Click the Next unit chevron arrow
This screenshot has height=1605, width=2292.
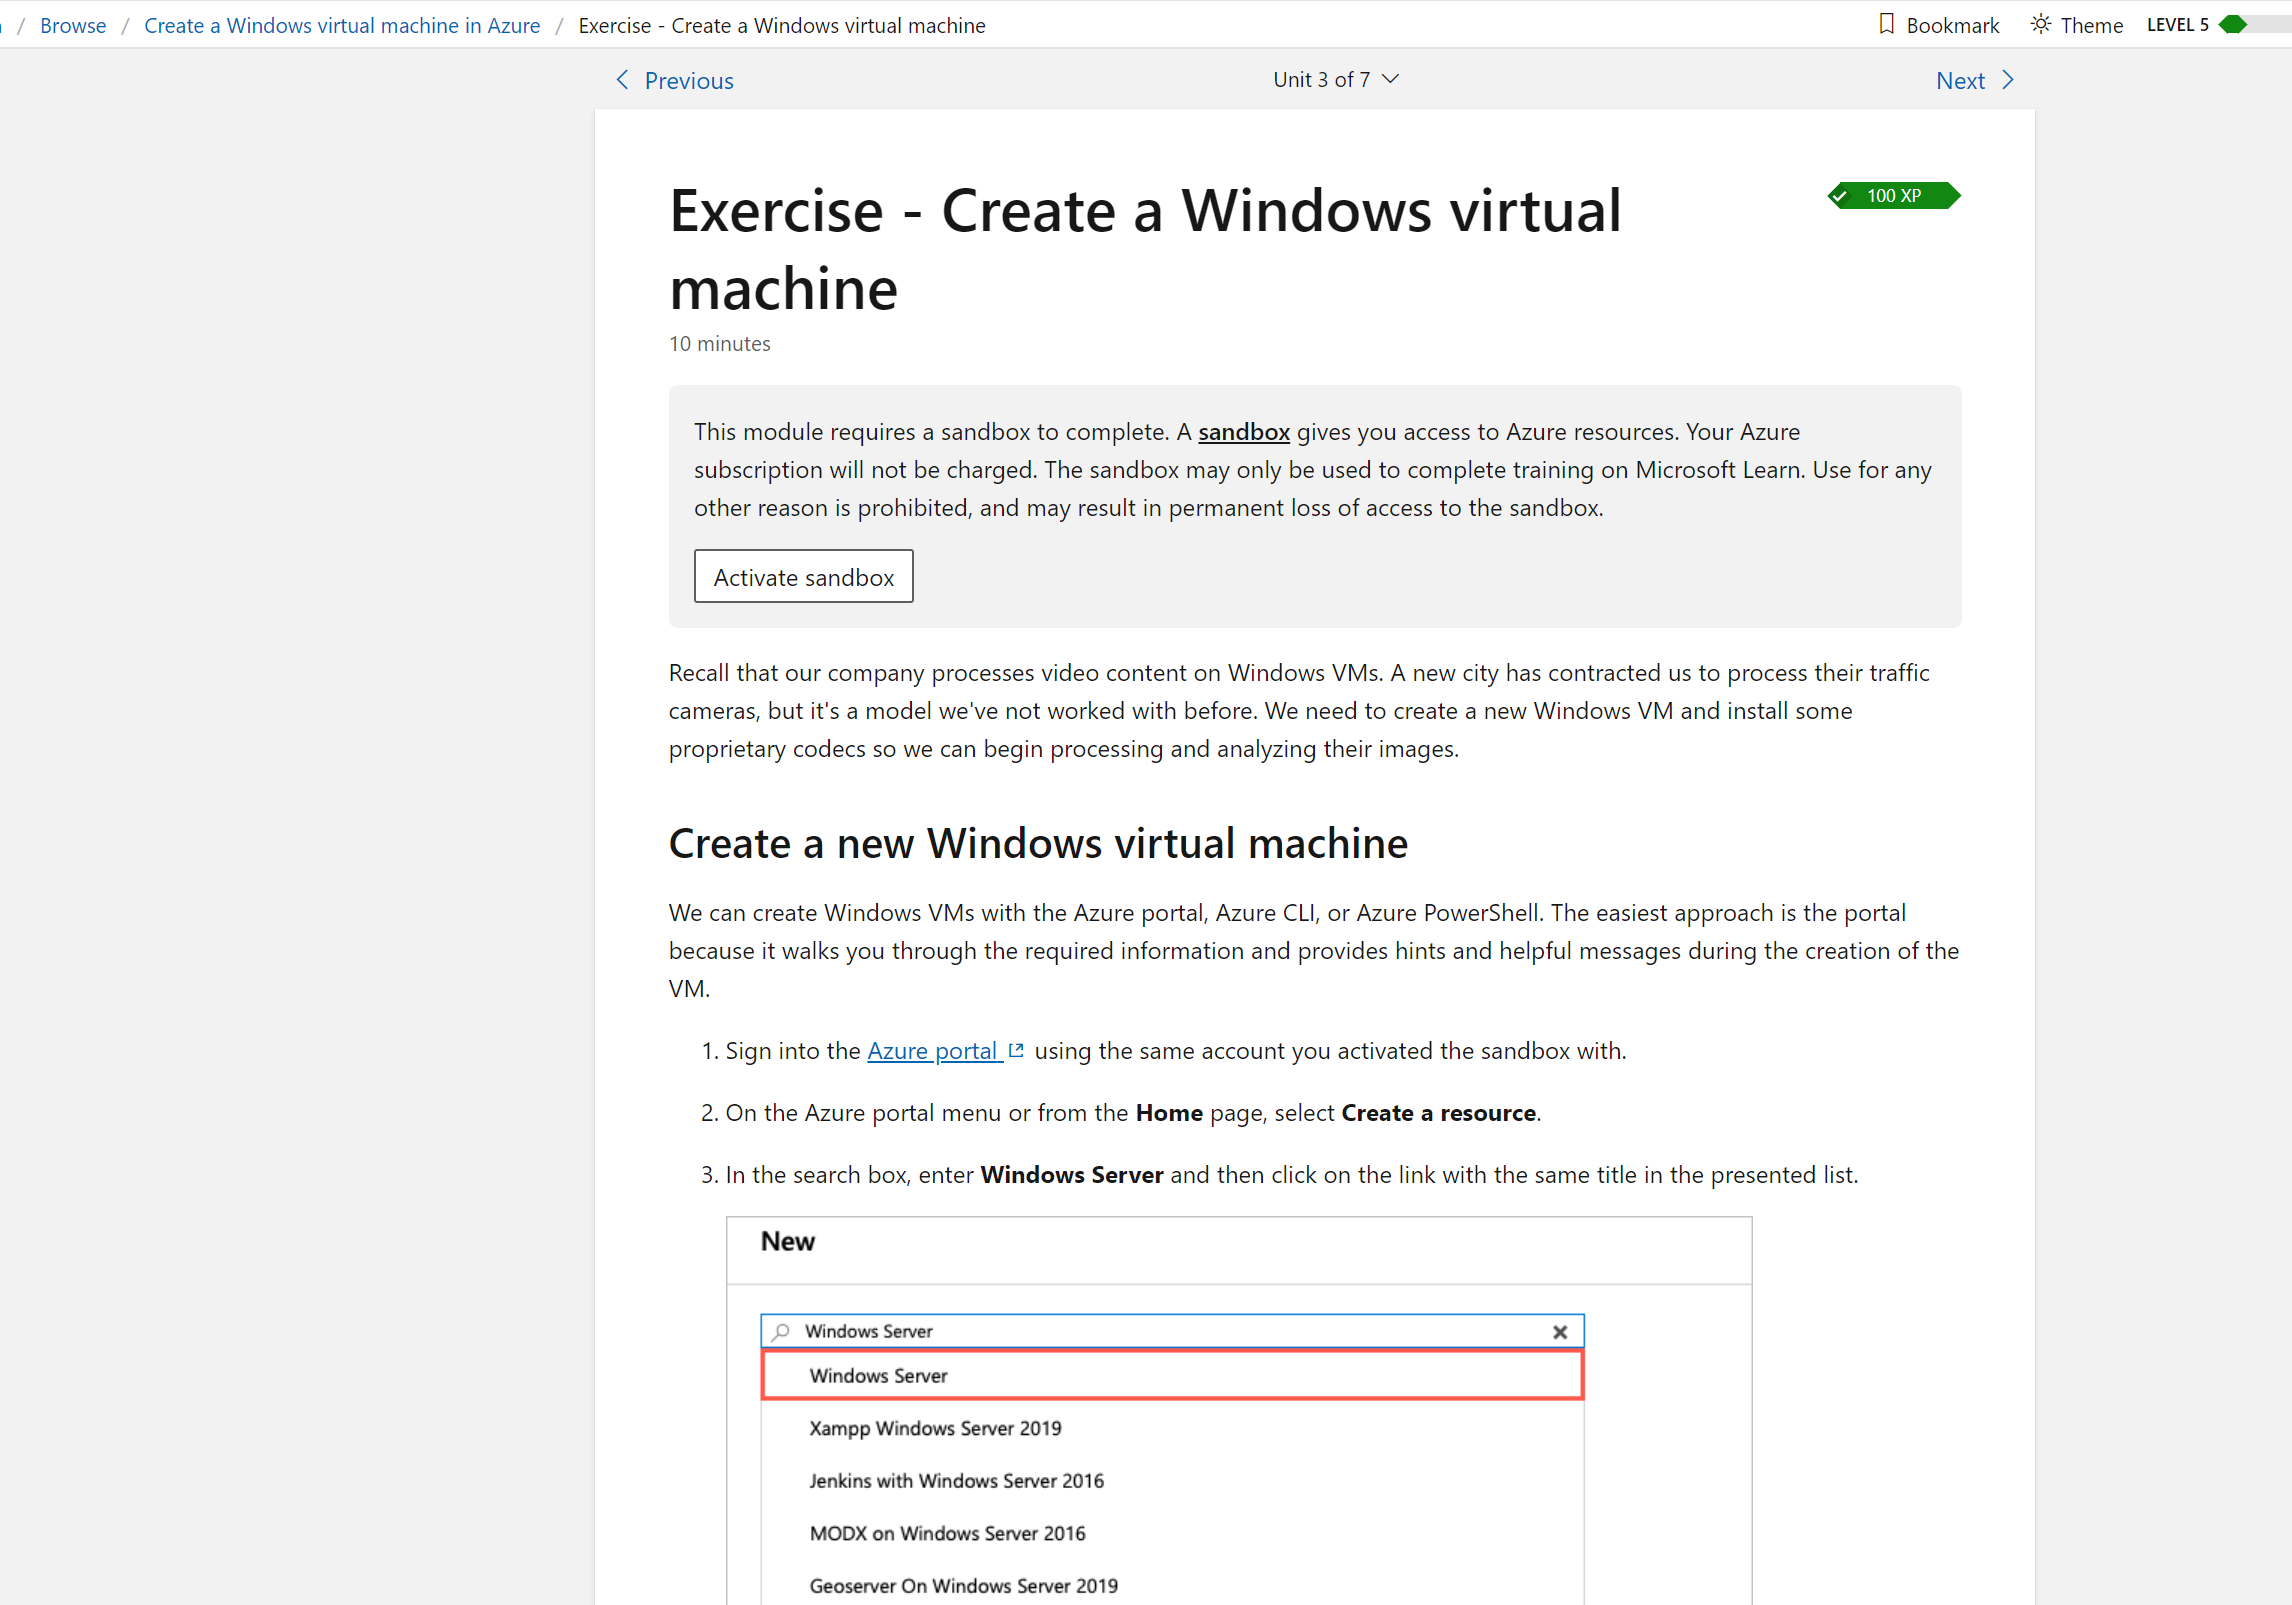click(2009, 80)
